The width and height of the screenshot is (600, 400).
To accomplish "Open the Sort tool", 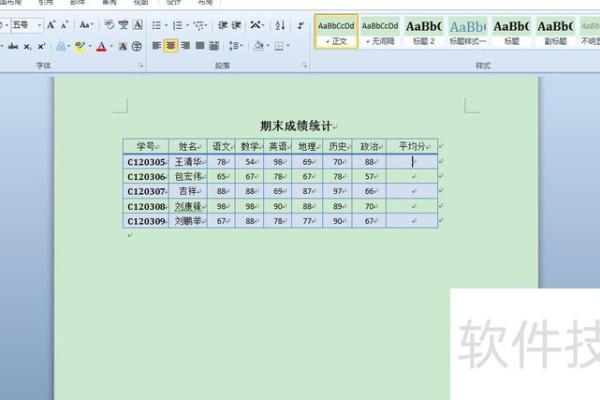I will (x=280, y=26).
